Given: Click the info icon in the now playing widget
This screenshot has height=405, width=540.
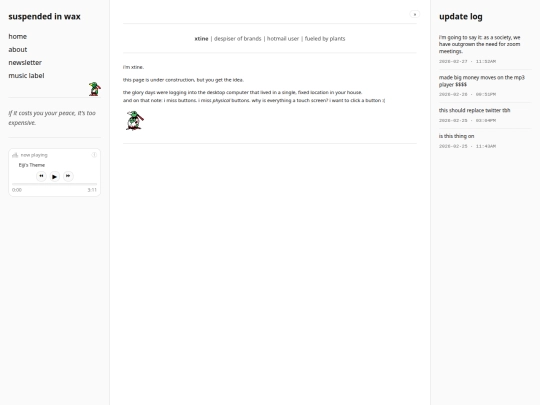Looking at the screenshot, I should coord(94,155).
